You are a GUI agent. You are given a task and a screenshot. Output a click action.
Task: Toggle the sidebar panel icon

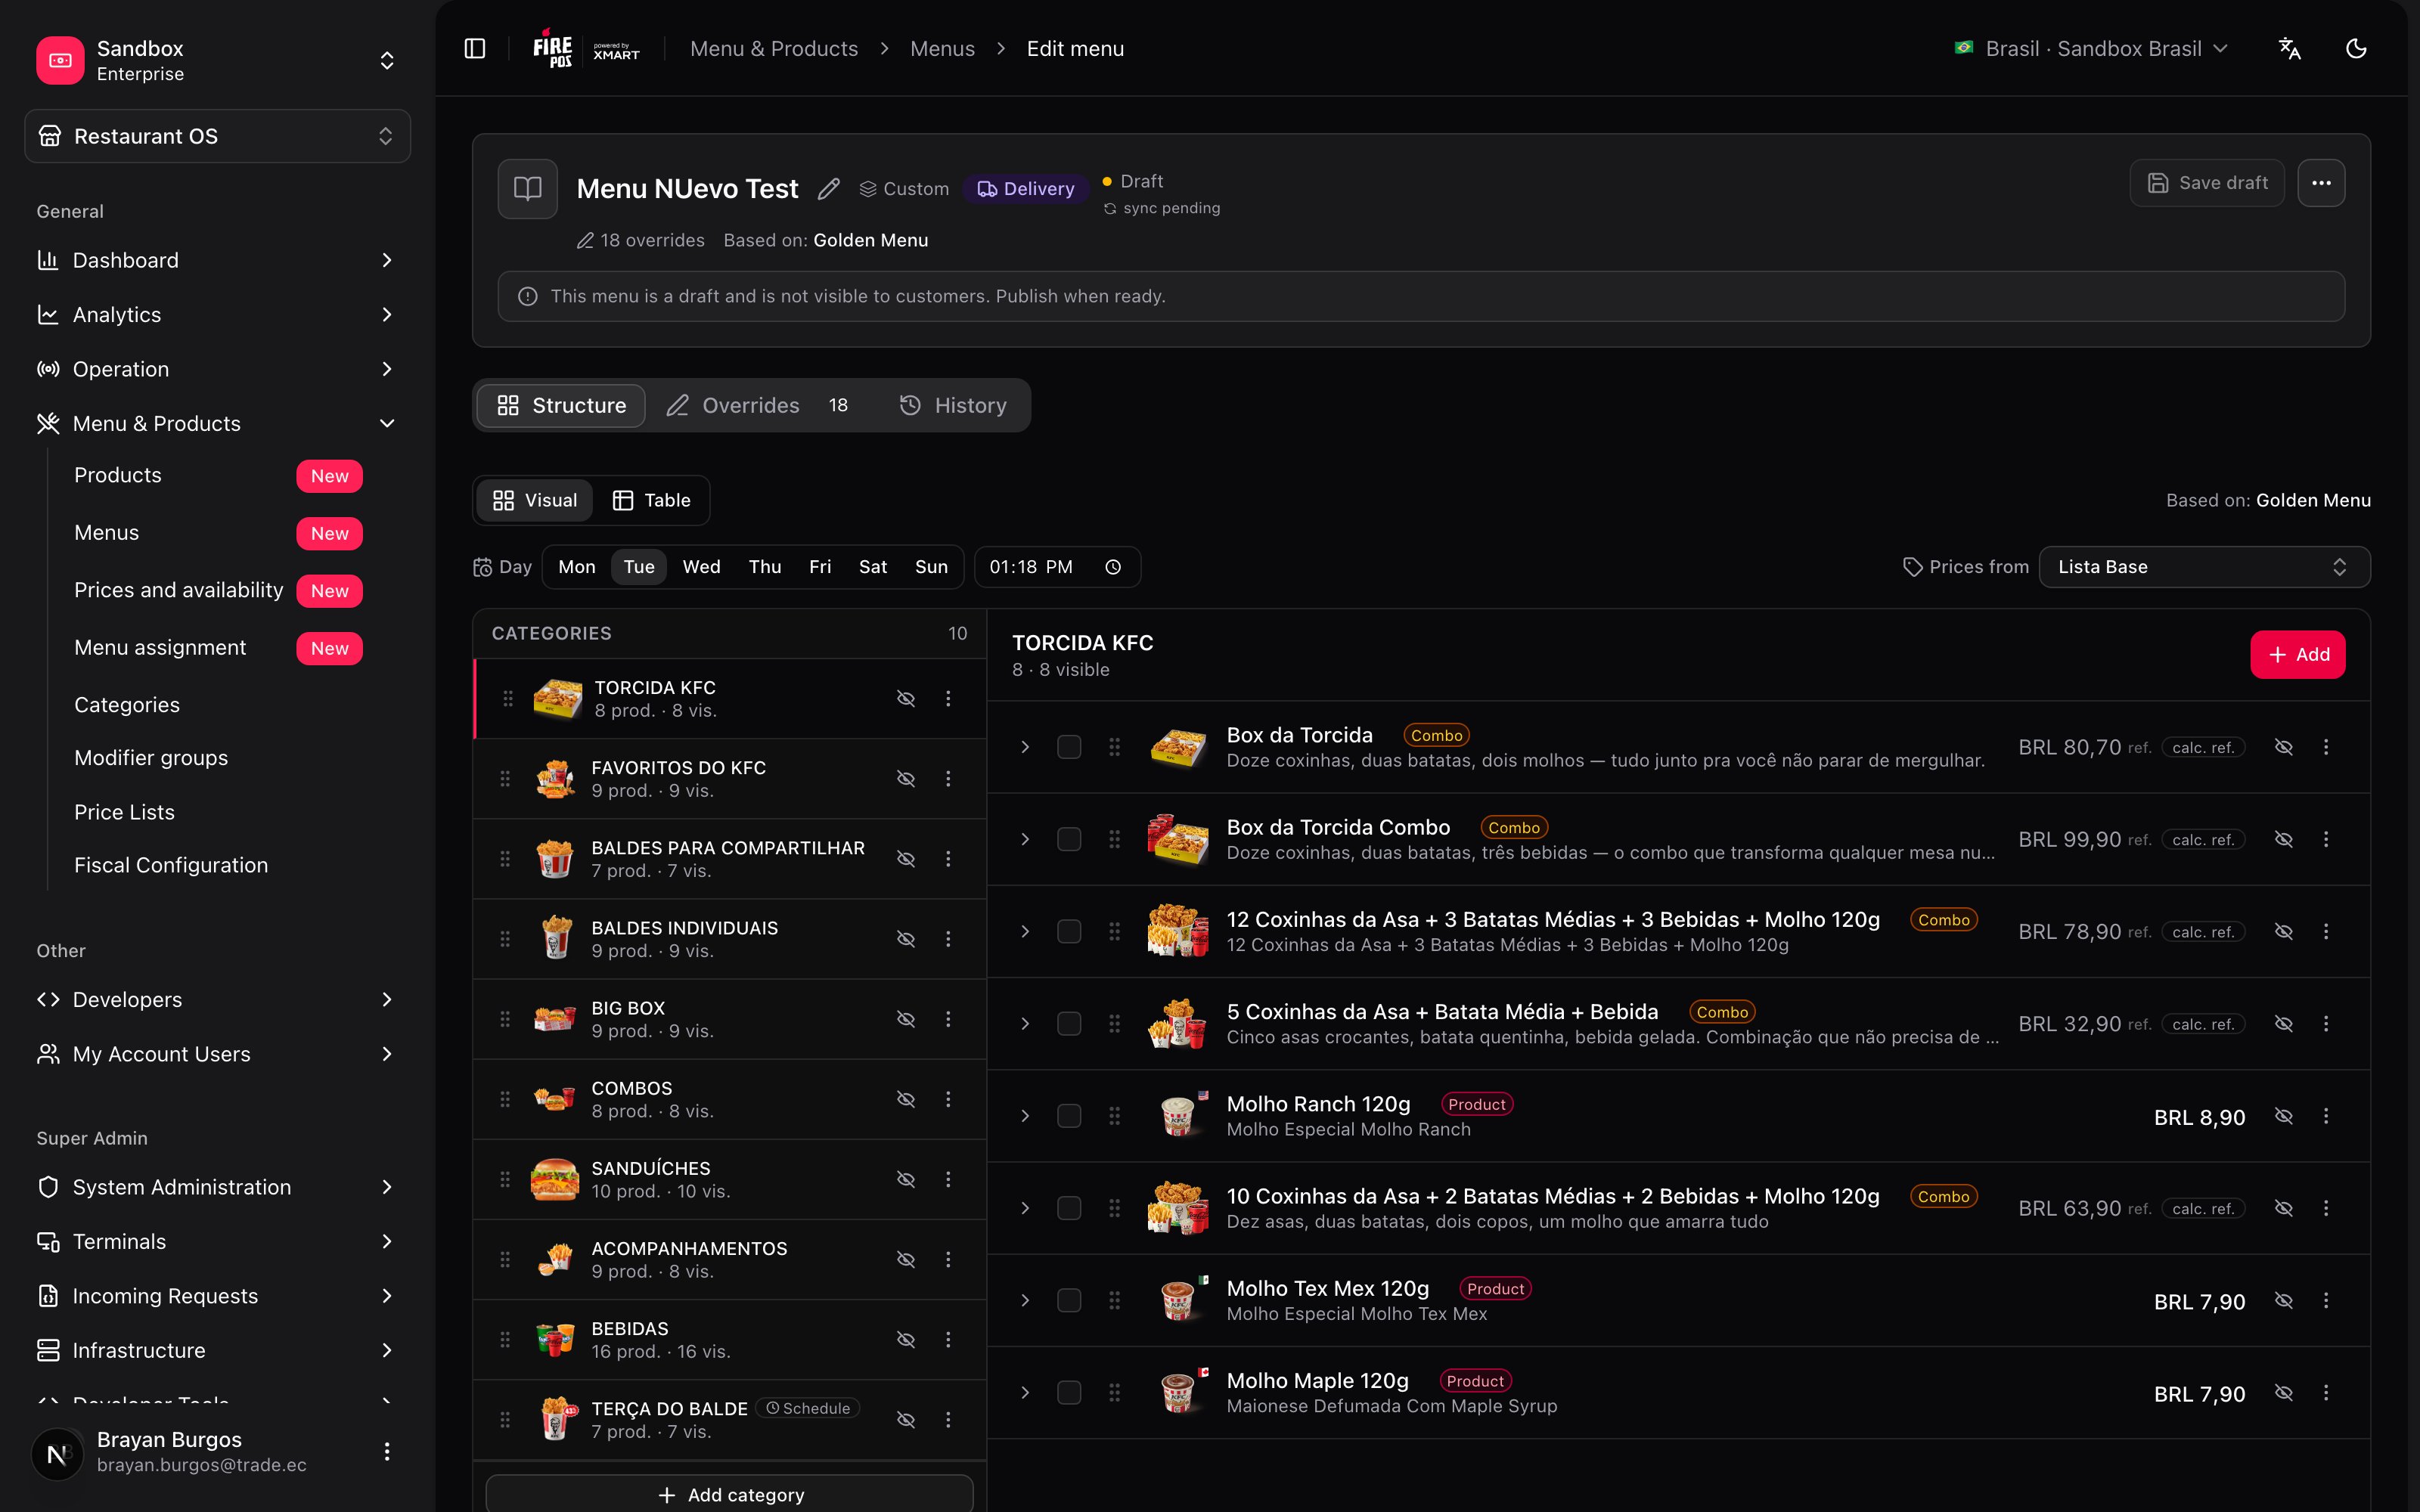pyautogui.click(x=475, y=48)
